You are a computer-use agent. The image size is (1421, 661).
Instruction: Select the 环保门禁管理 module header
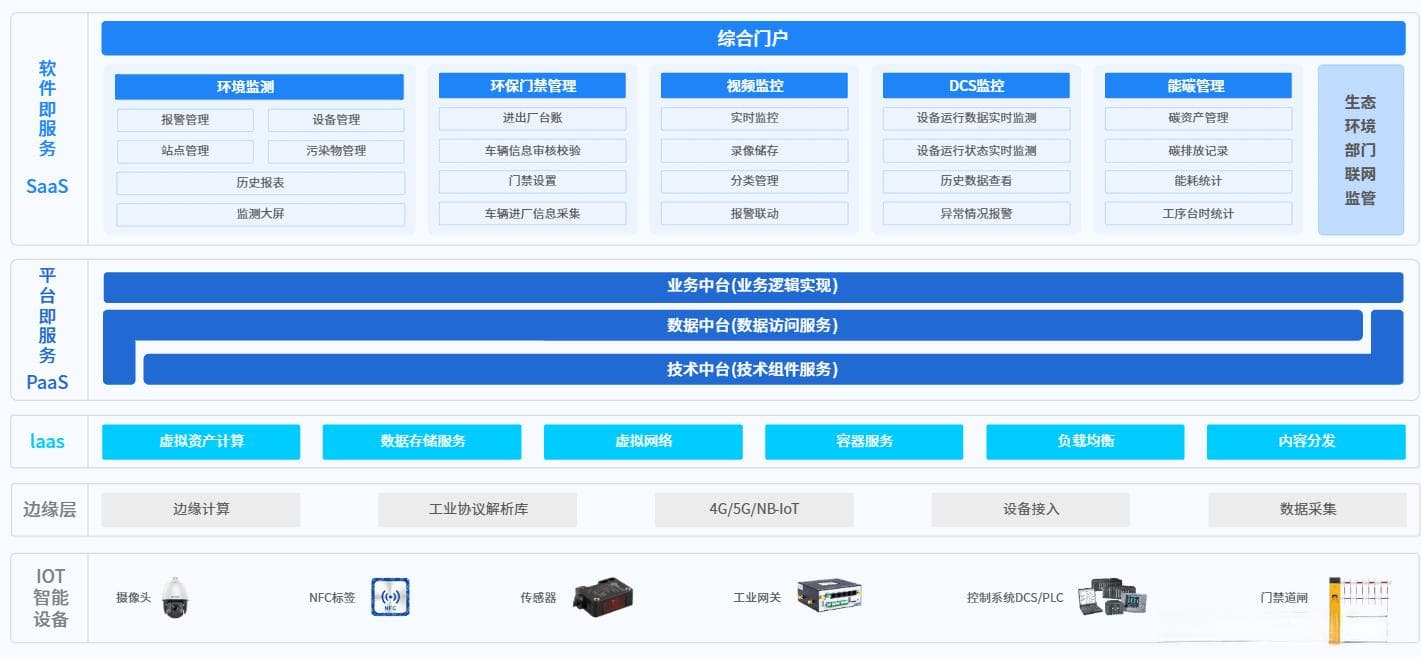[x=532, y=86]
